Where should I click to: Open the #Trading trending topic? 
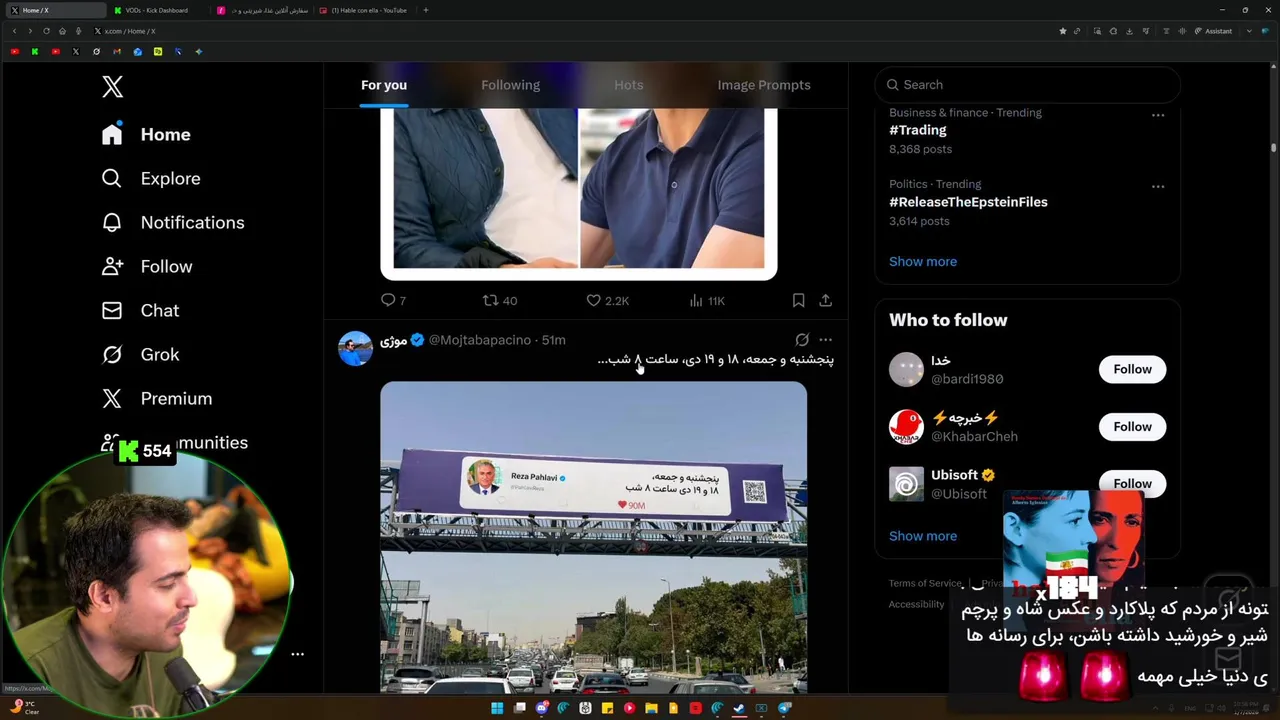(x=917, y=130)
